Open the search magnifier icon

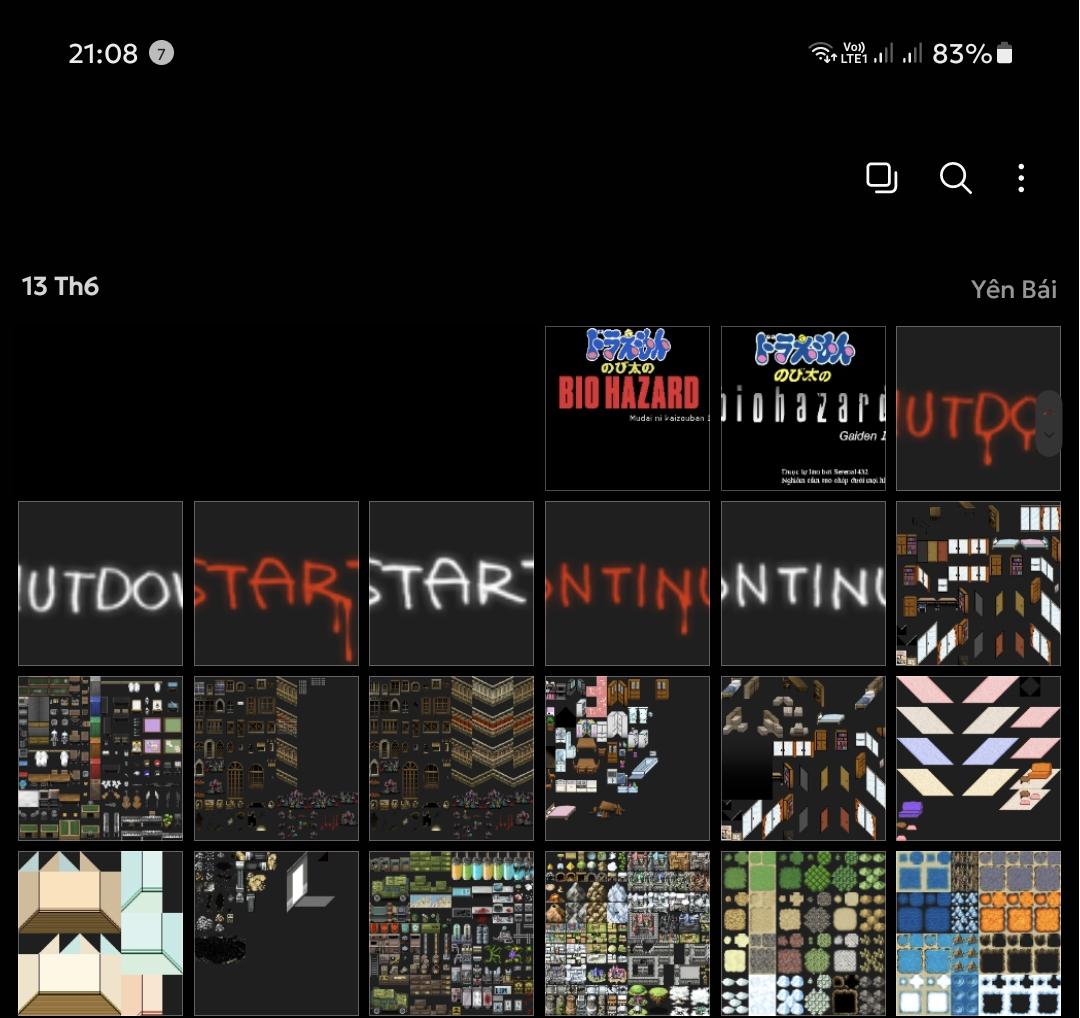pyautogui.click(x=955, y=179)
